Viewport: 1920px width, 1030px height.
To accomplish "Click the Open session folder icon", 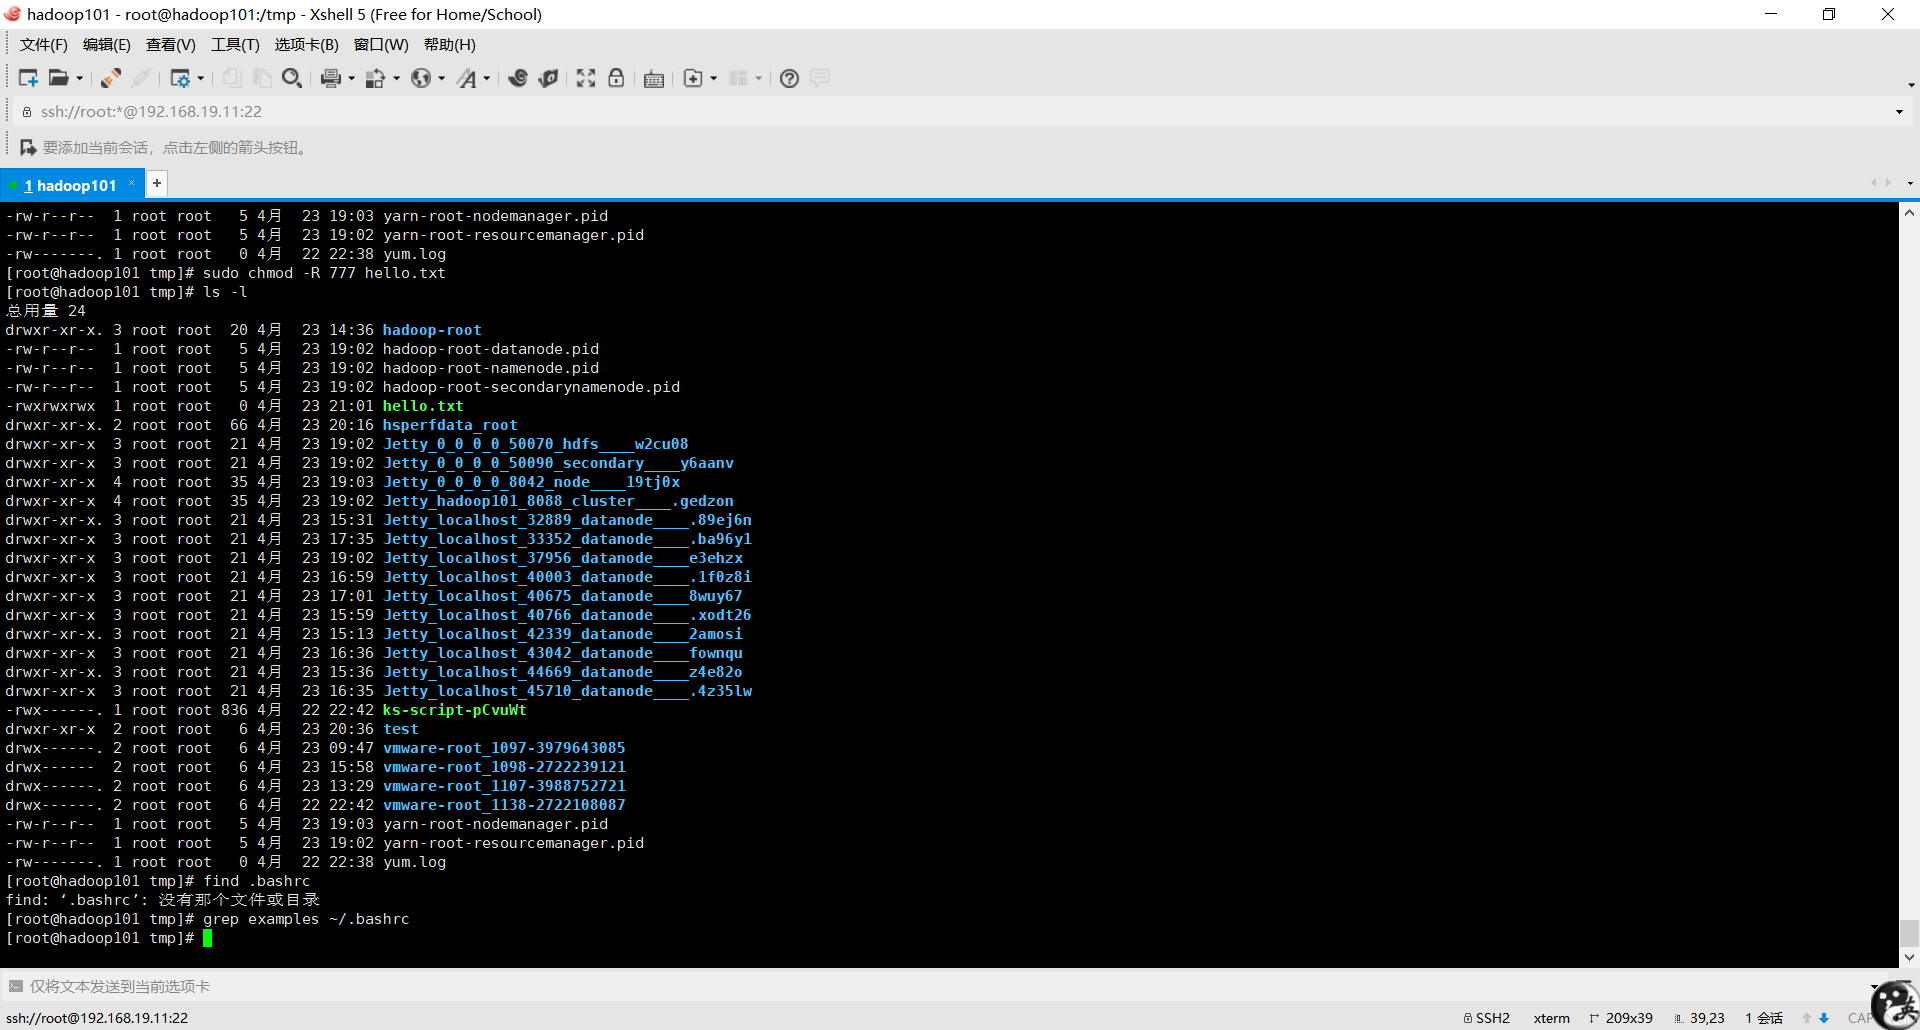I will point(59,78).
